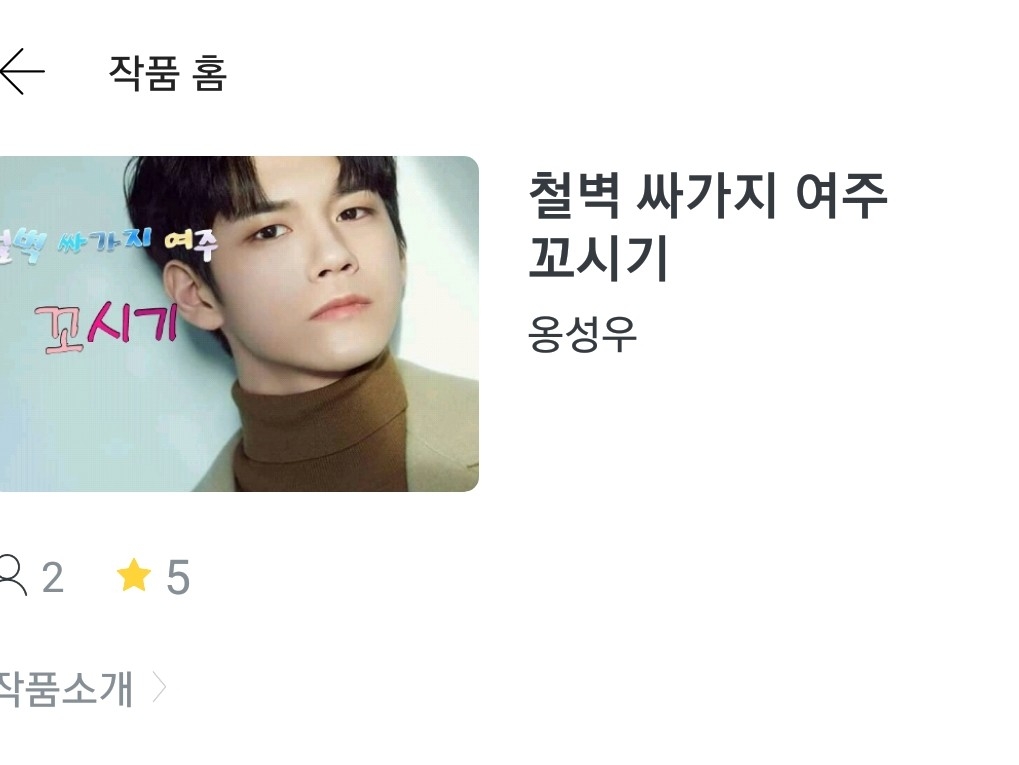
Task: Click the 작품 홈 header title
Action: click(168, 72)
